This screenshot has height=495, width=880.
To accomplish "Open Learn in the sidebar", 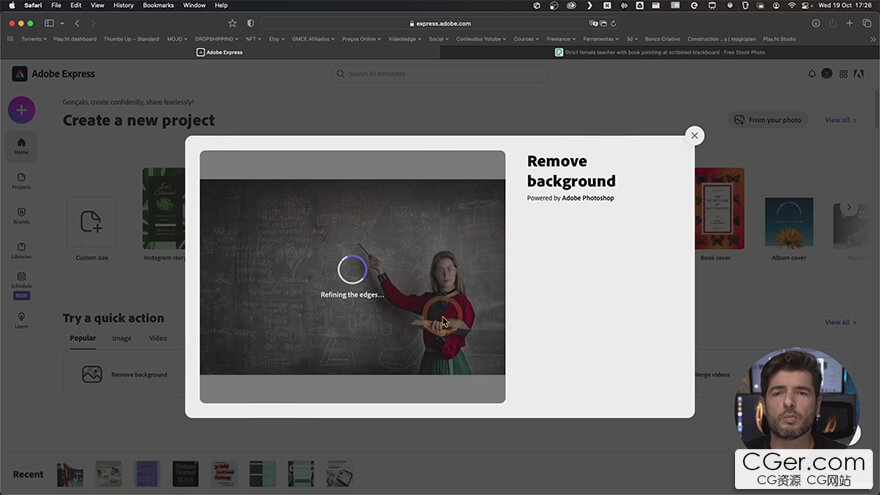I will pyautogui.click(x=21, y=320).
